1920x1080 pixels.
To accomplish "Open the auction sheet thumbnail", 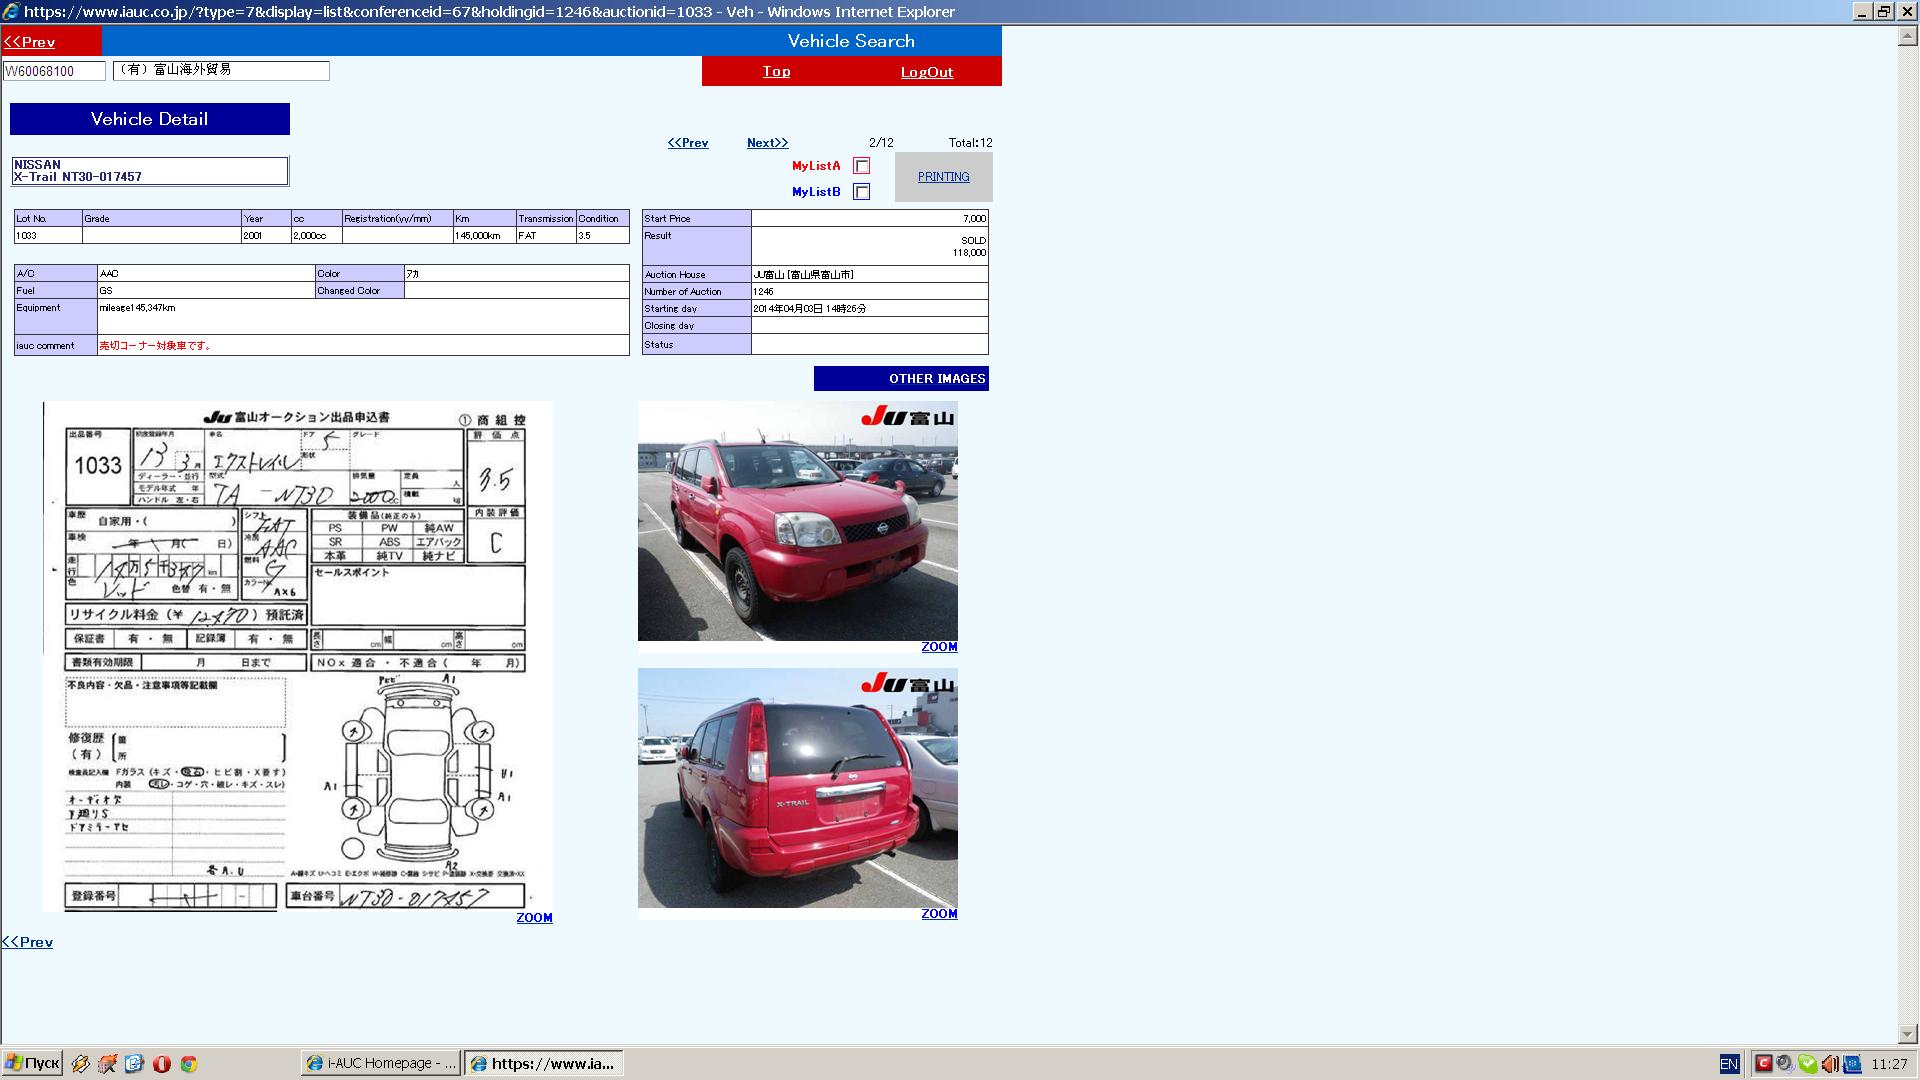I will pos(298,656).
